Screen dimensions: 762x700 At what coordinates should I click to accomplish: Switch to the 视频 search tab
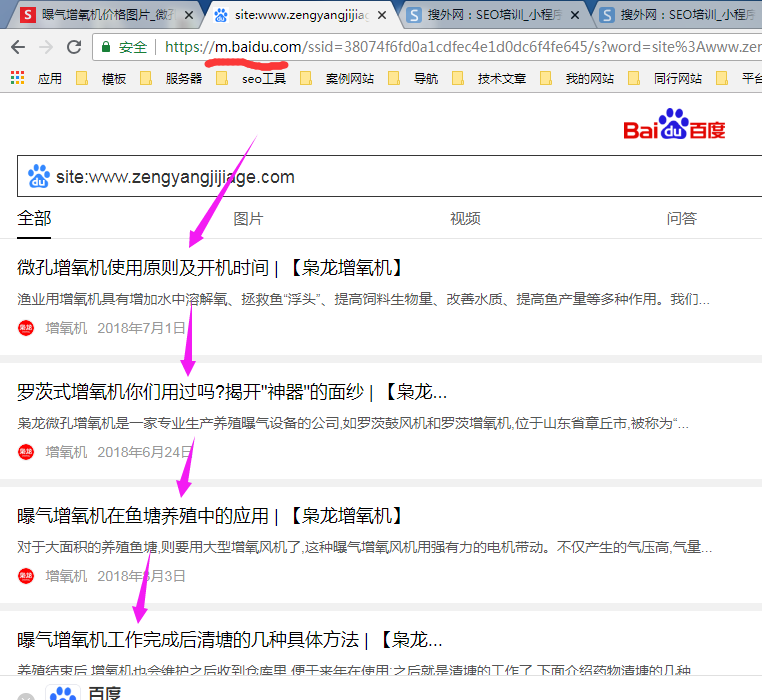coord(465,218)
